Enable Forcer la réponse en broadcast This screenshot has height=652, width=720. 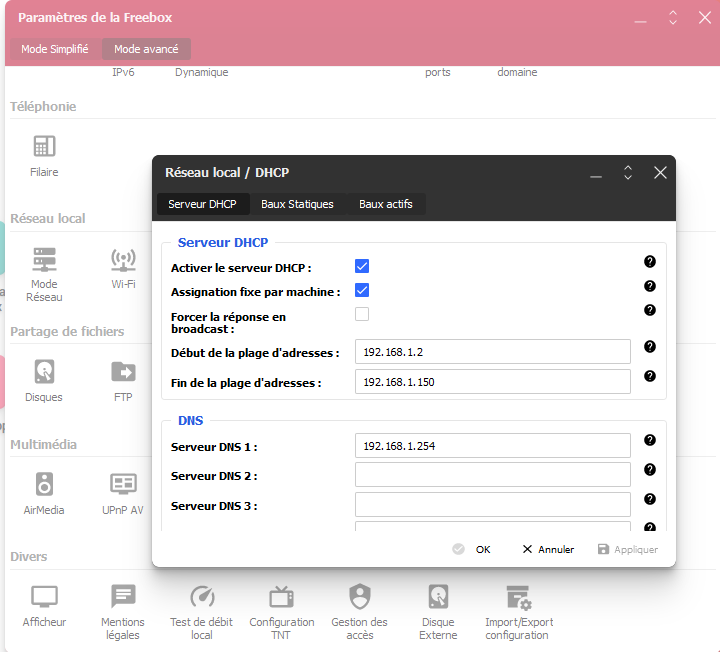[x=362, y=314]
